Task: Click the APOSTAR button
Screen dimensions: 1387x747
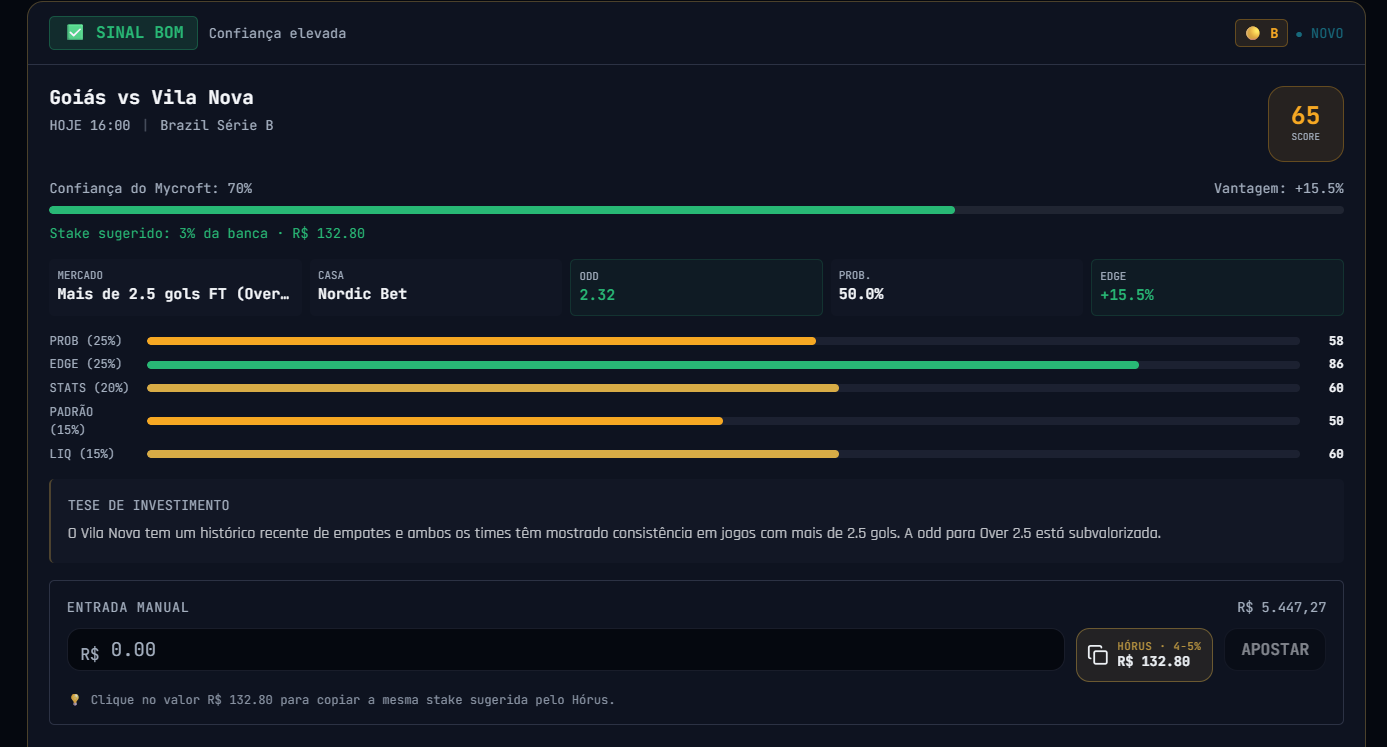Action: [x=1275, y=649]
